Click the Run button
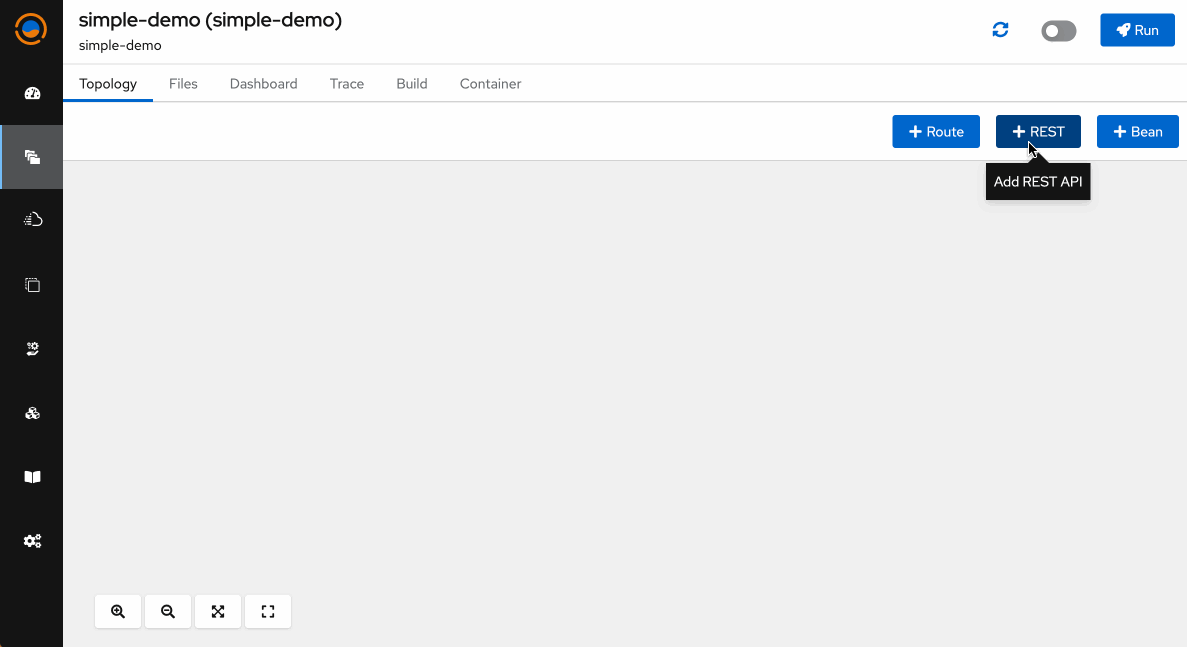The width and height of the screenshot is (1187, 647). (x=1137, y=30)
